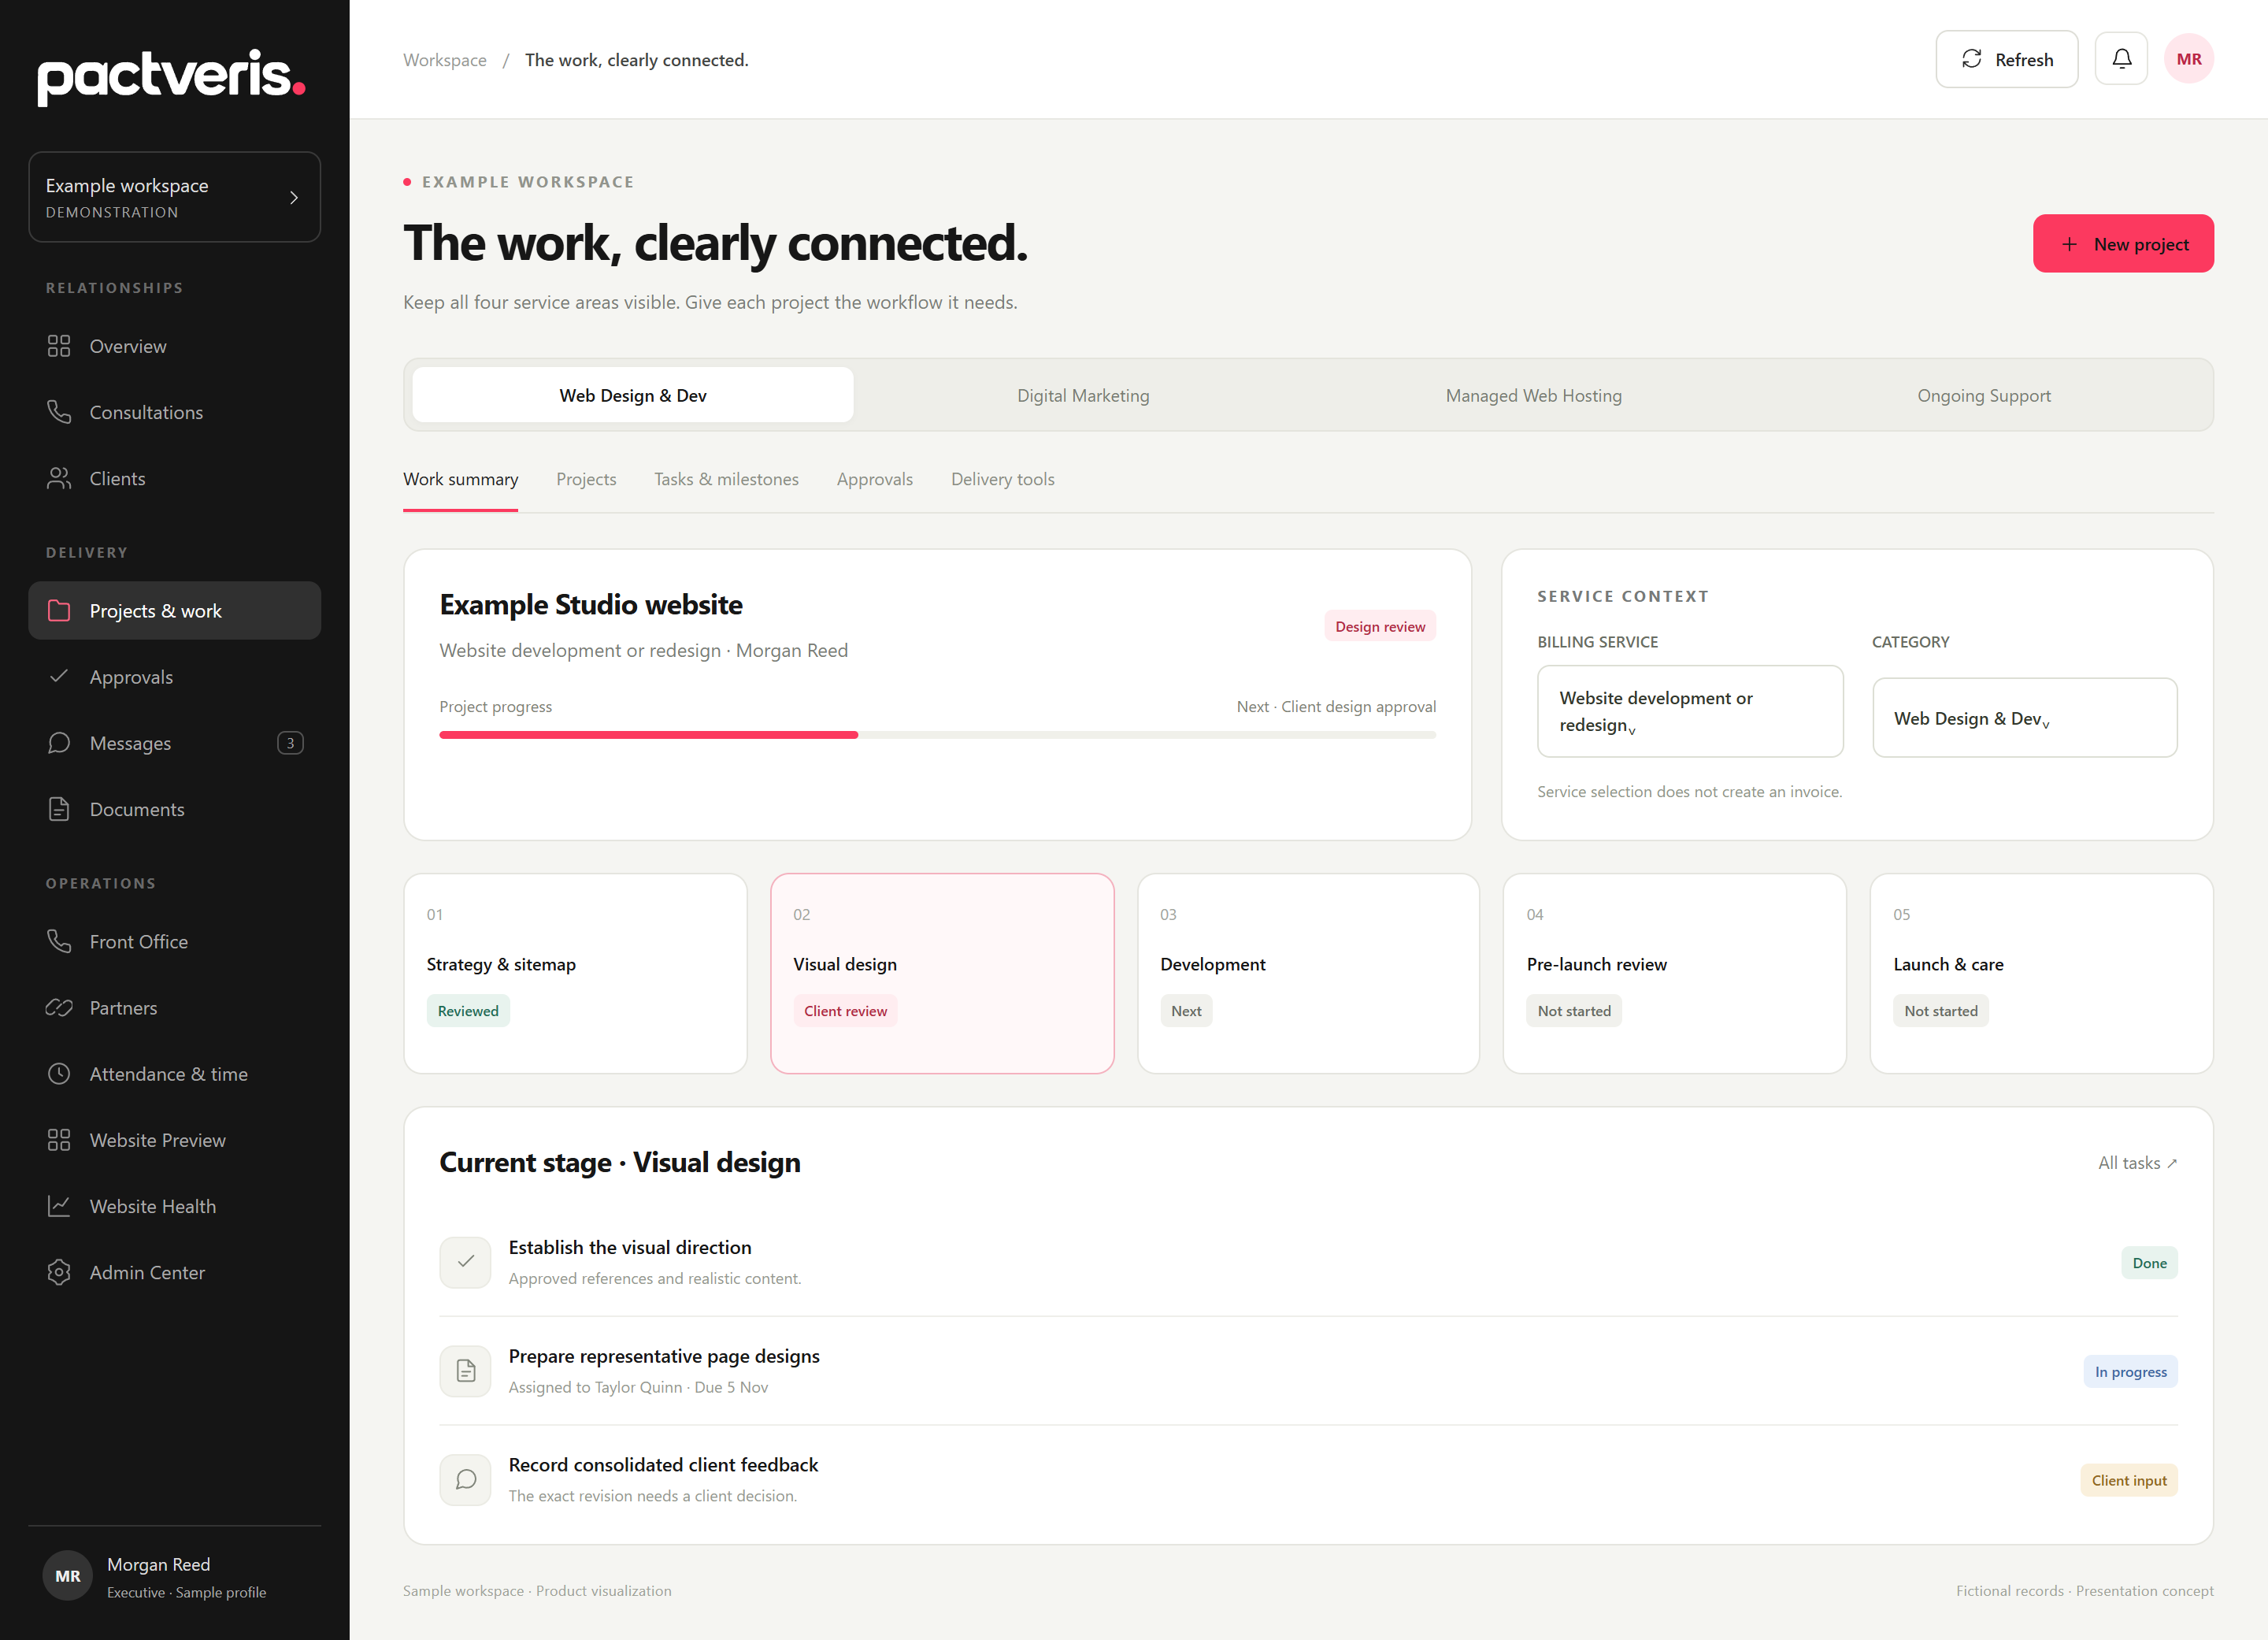Expand the Example workspace switcher

coord(174,197)
